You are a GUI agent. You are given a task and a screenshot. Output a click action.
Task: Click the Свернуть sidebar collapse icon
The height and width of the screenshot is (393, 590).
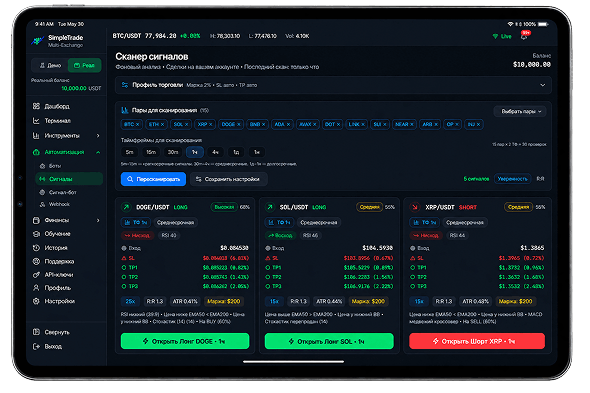click(x=36, y=332)
